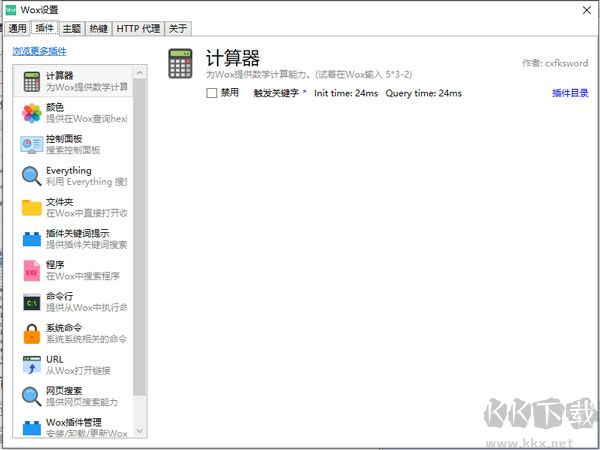The width and height of the screenshot is (600, 450).
Task: Click the plugin list scrollbar thumb
Action: point(139,237)
